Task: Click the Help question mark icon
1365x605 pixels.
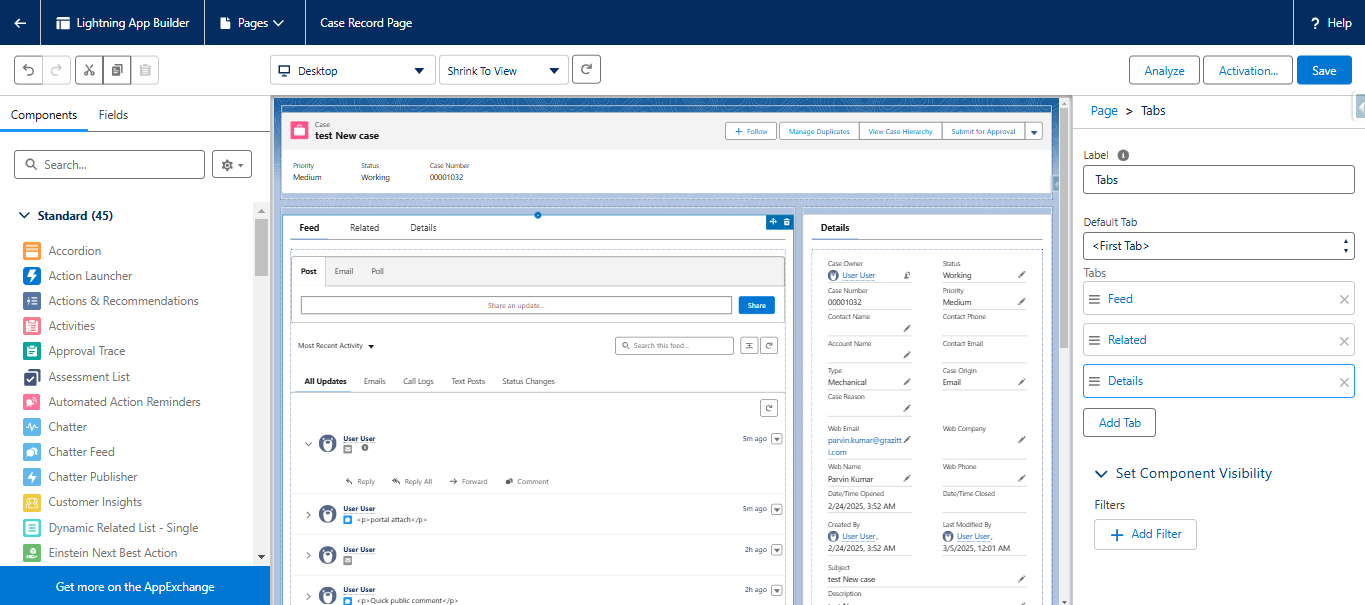Action: pos(1314,23)
